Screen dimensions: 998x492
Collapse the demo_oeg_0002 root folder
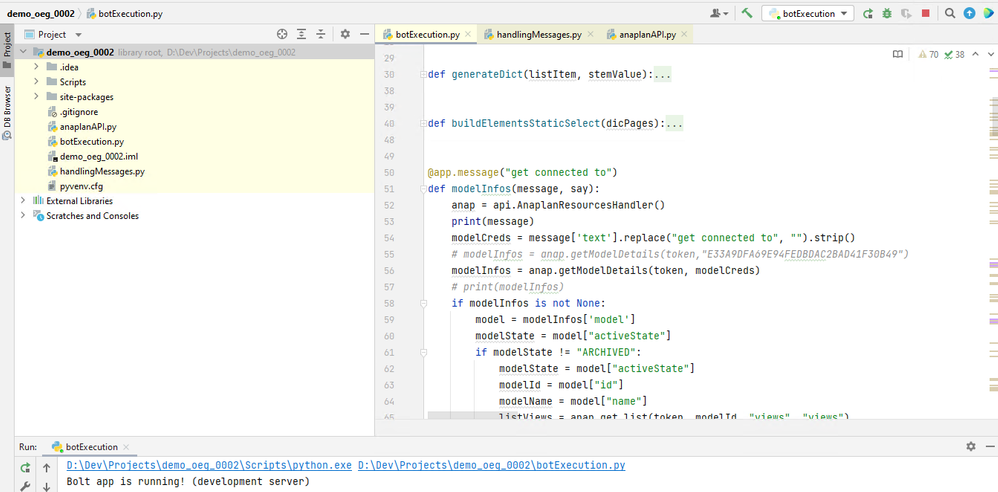23,52
